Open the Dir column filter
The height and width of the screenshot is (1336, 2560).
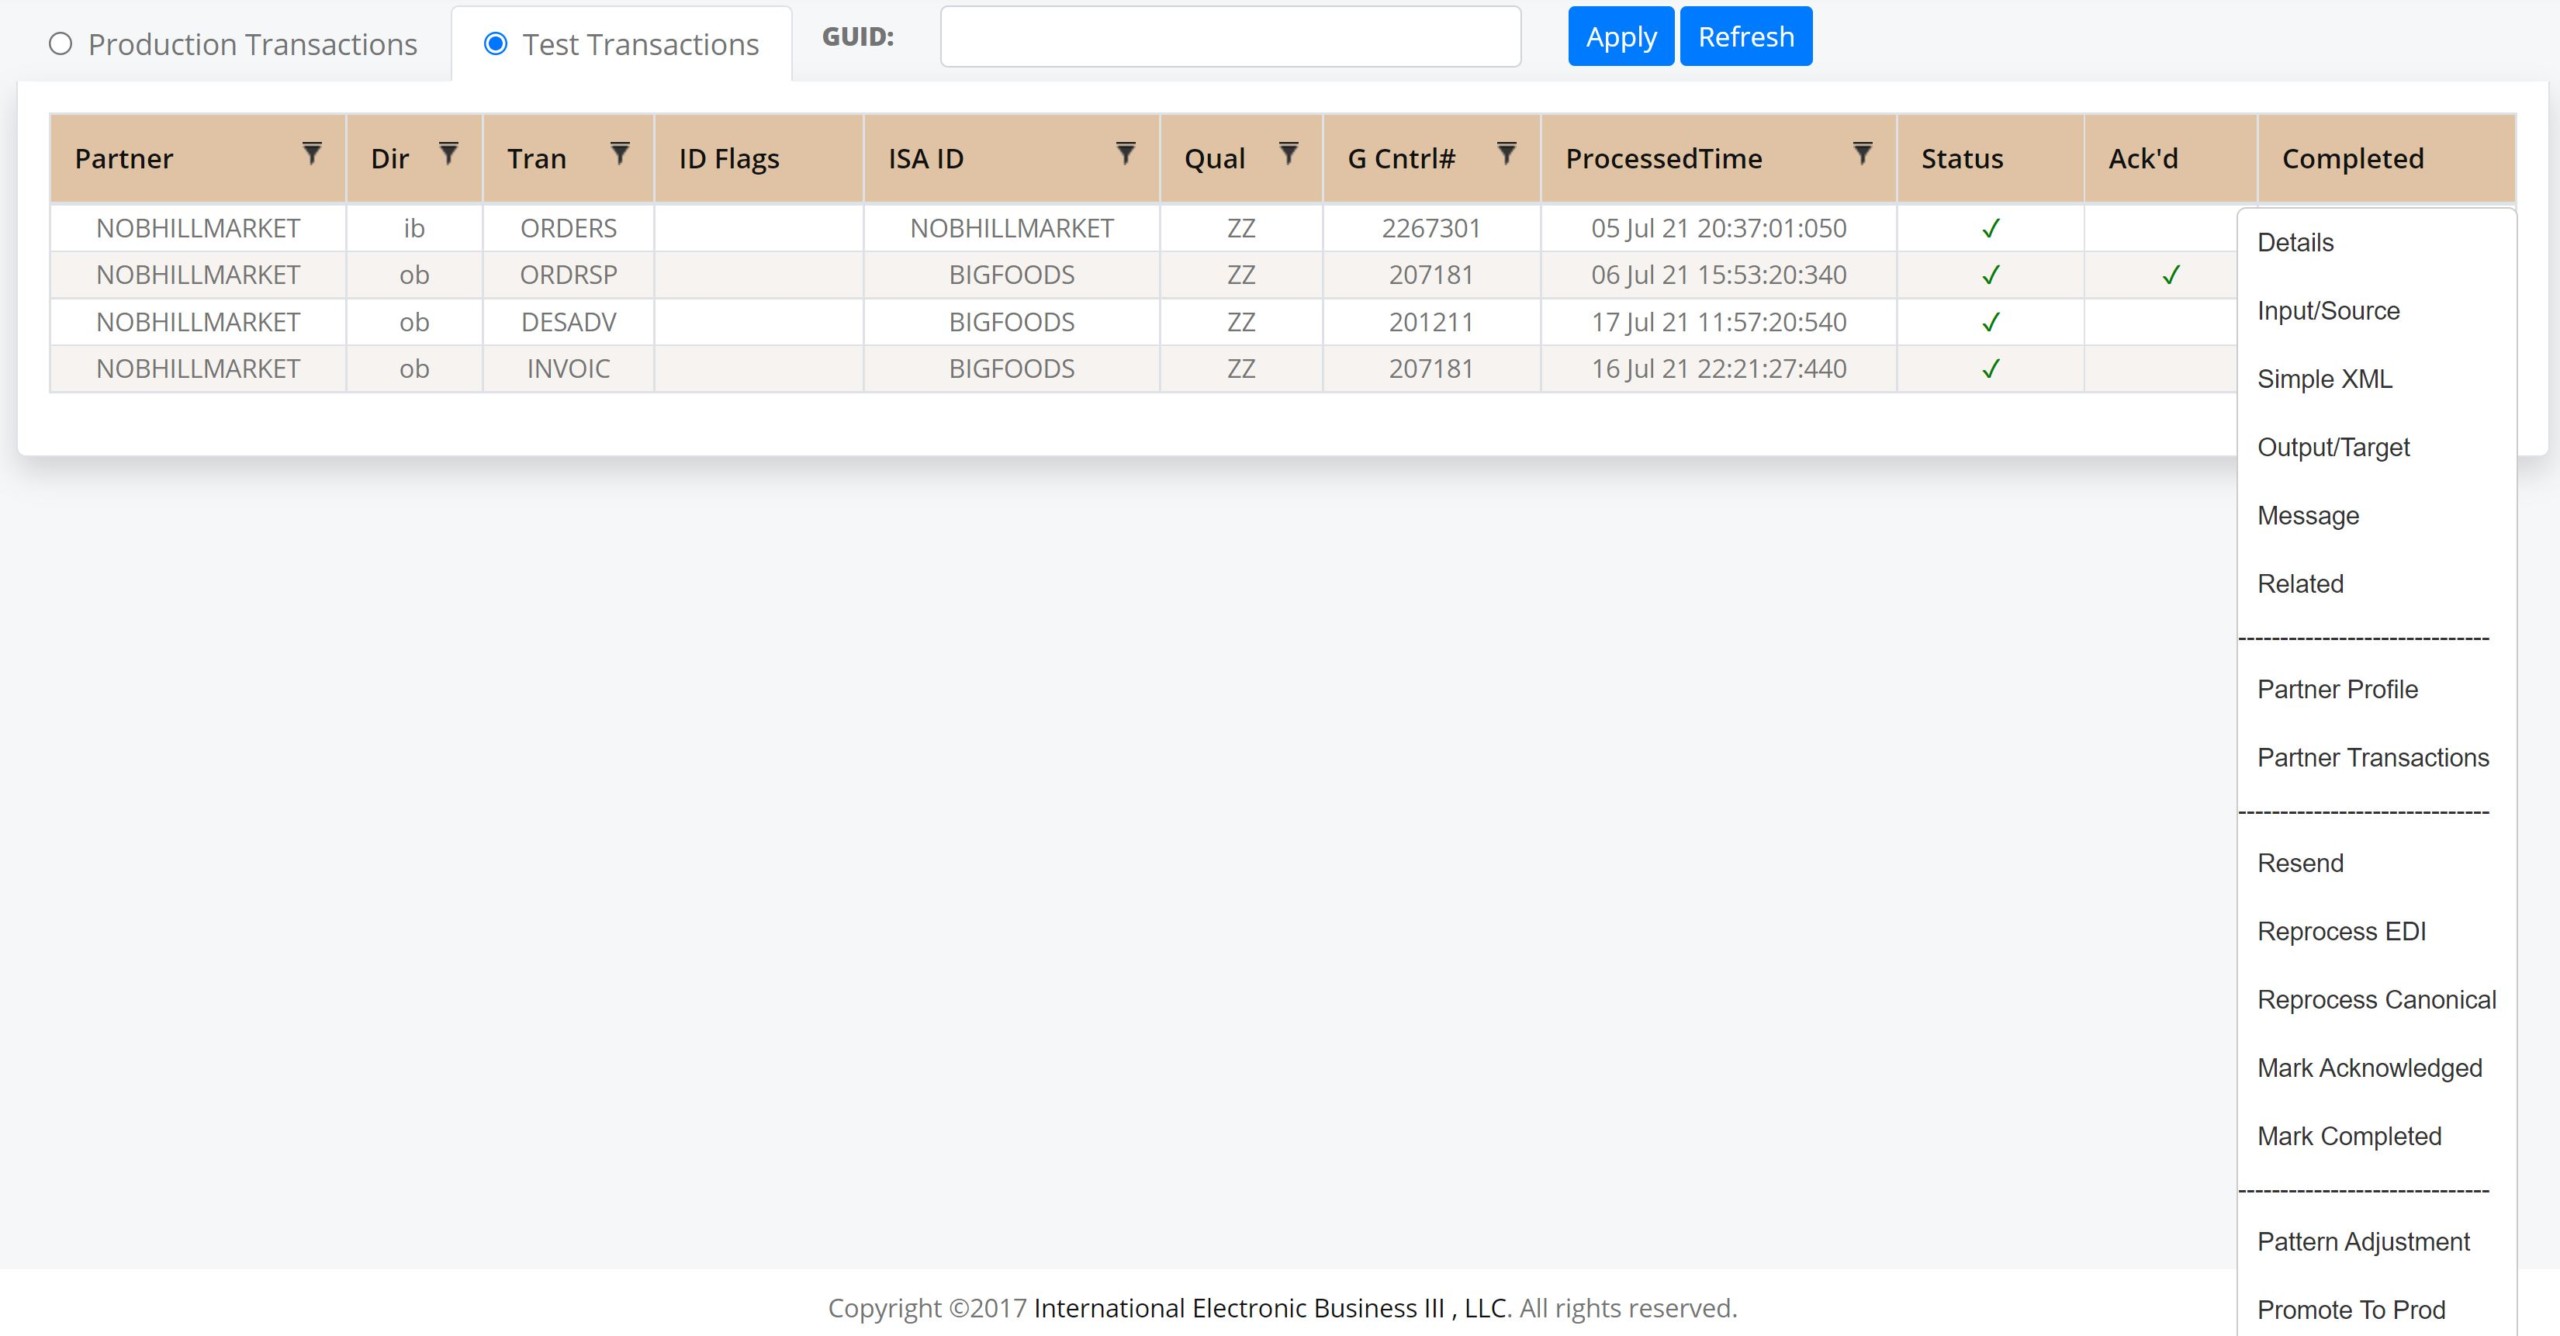(449, 153)
